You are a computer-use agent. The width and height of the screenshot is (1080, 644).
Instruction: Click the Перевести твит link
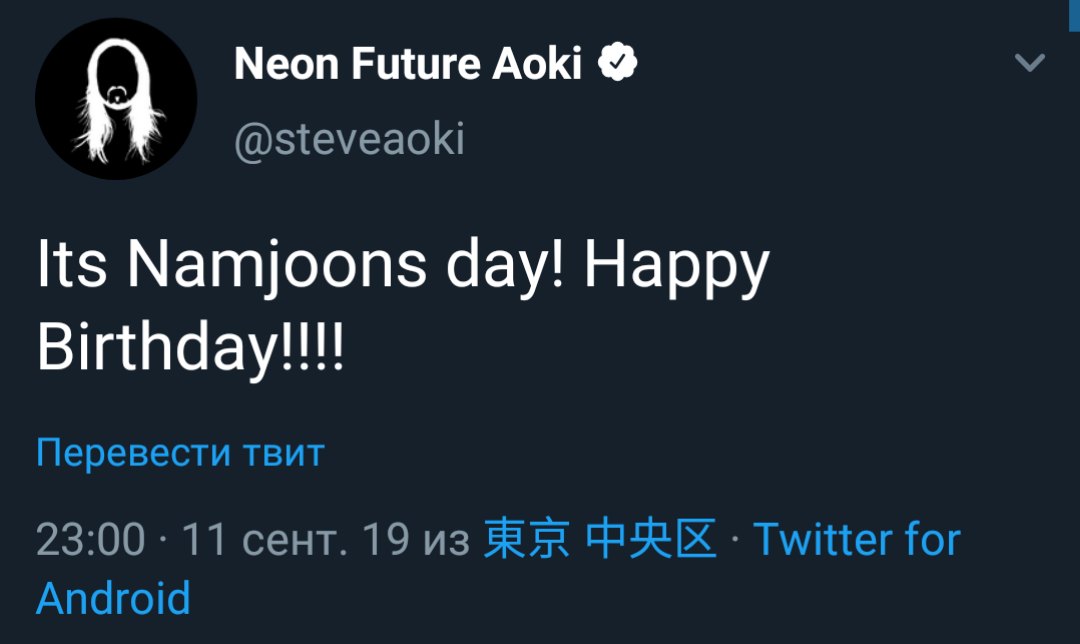click(x=180, y=453)
